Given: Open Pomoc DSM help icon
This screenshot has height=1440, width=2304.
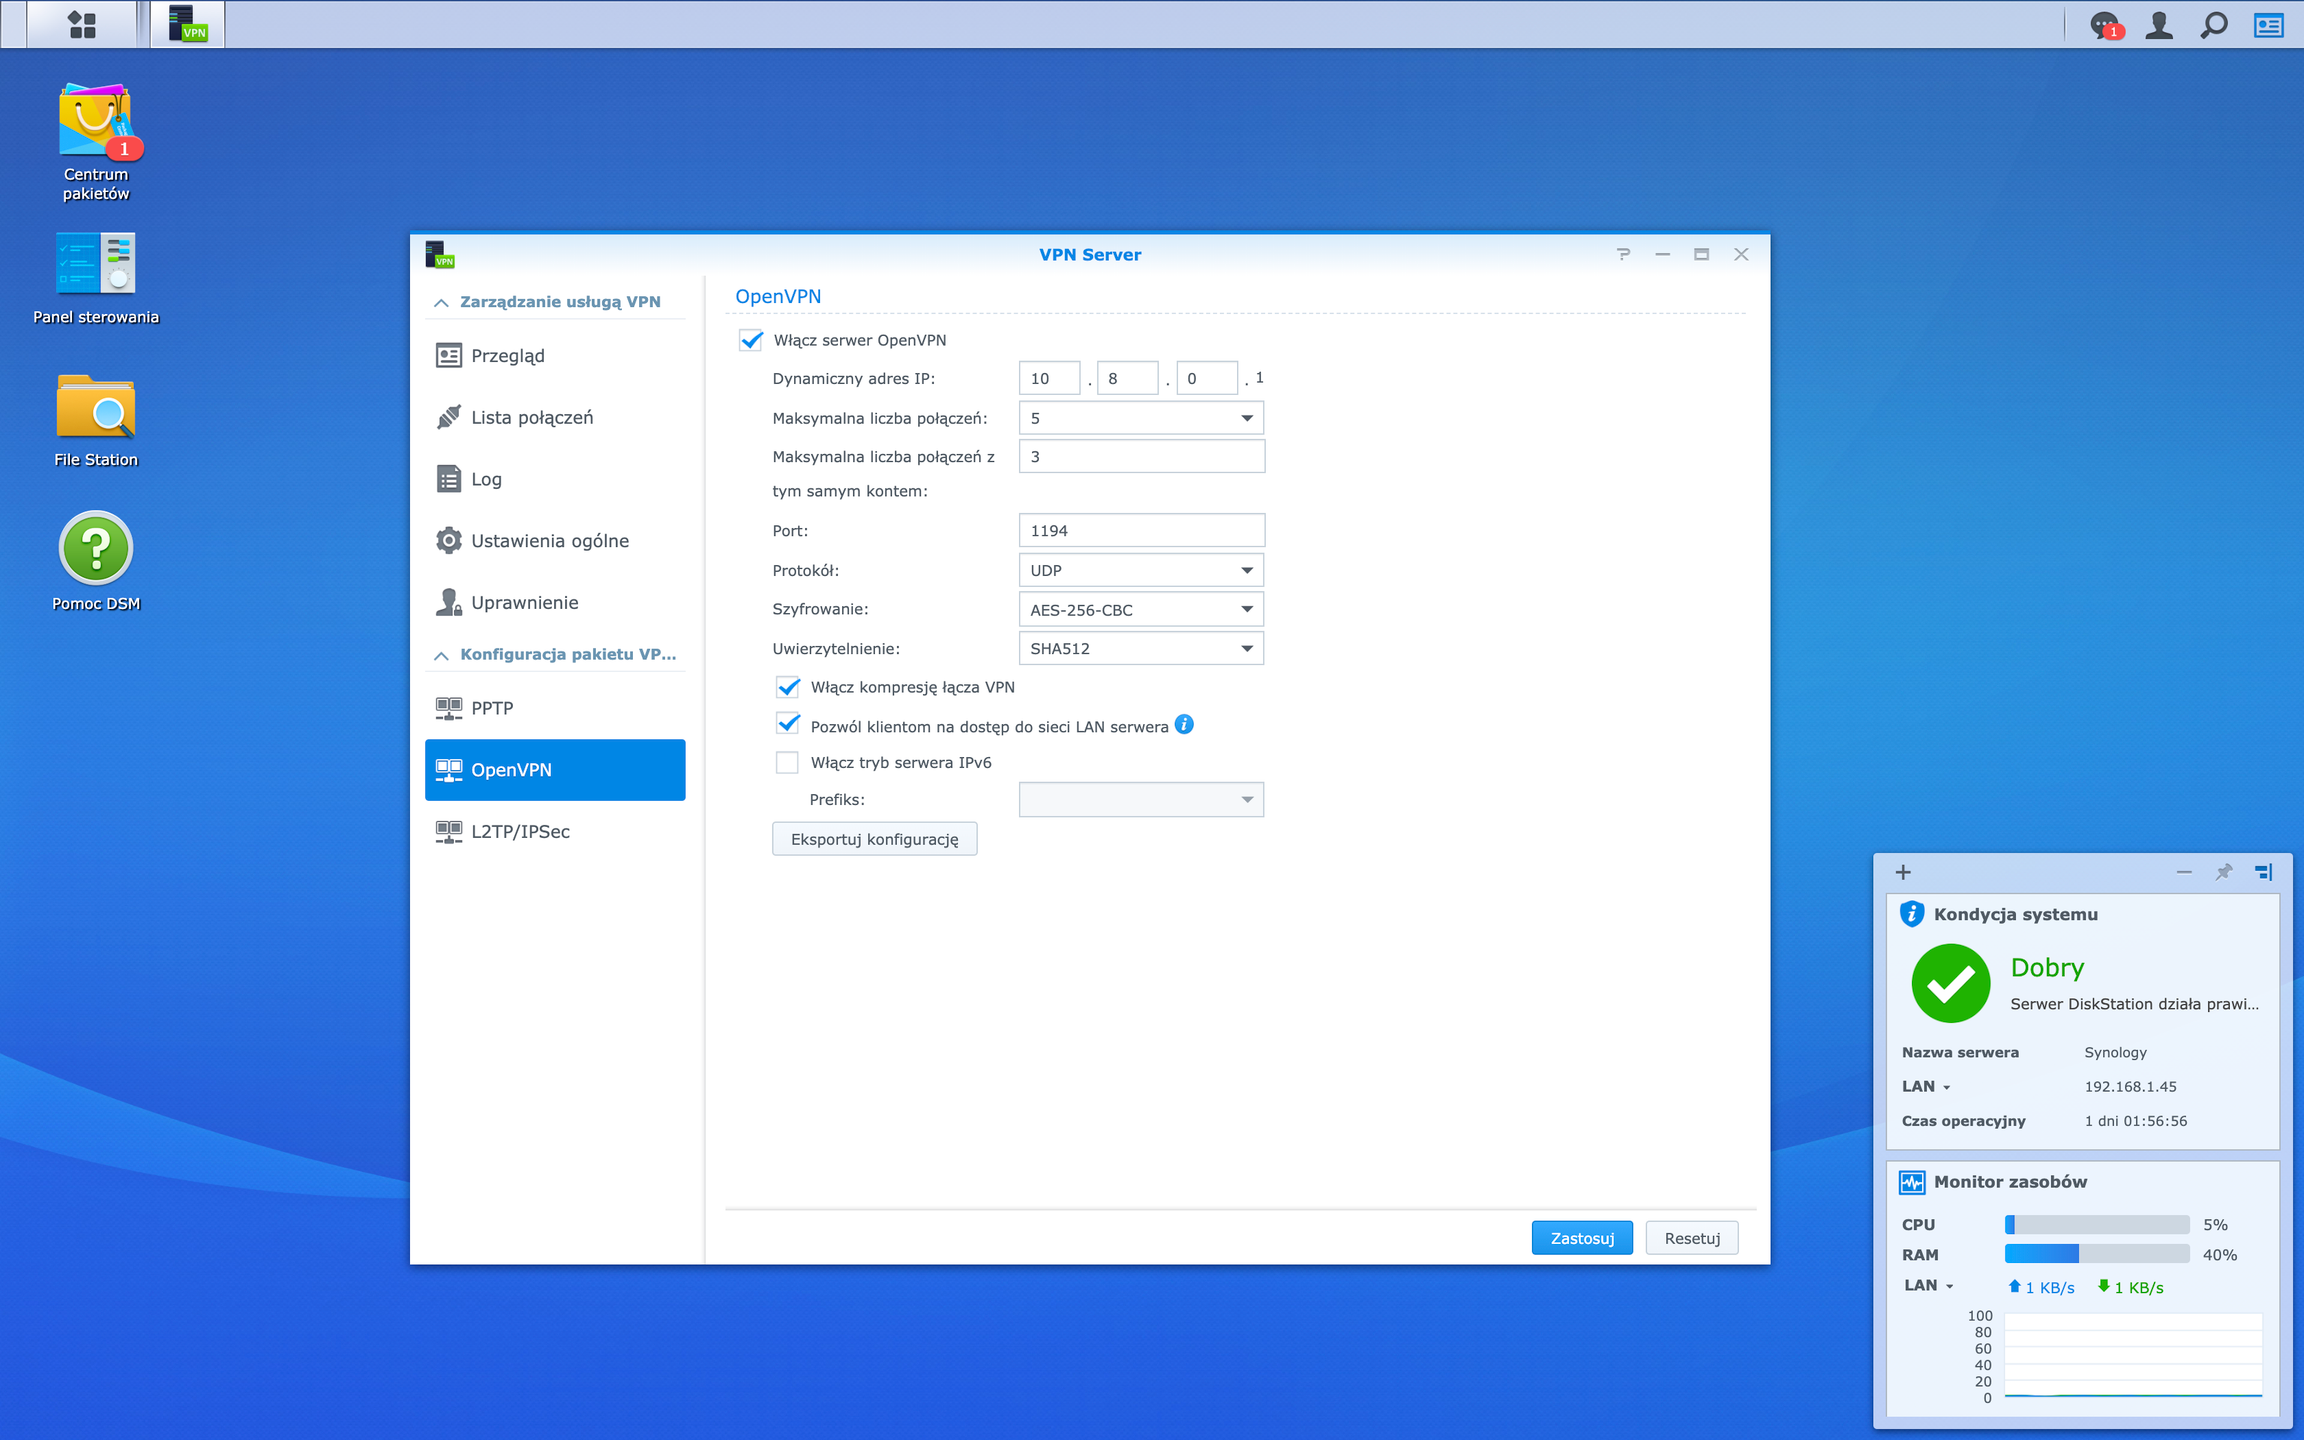Looking at the screenshot, I should pyautogui.click(x=96, y=561).
